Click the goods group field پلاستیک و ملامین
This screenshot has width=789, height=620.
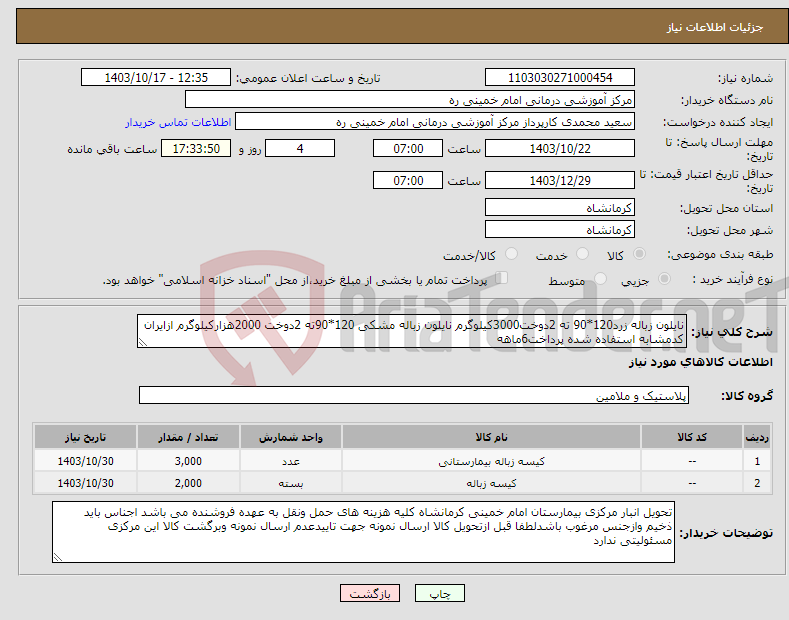[x=414, y=396]
